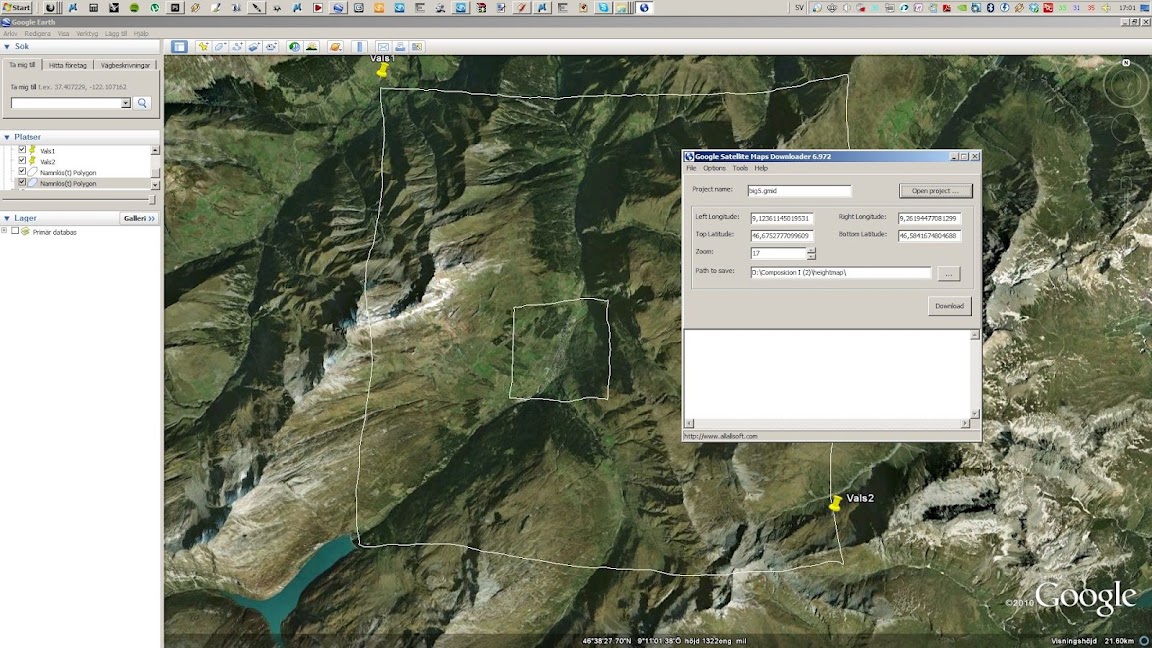This screenshot has width=1152, height=648.
Task: Click the Add Placemark pushpin icon
Action: tap(203, 46)
